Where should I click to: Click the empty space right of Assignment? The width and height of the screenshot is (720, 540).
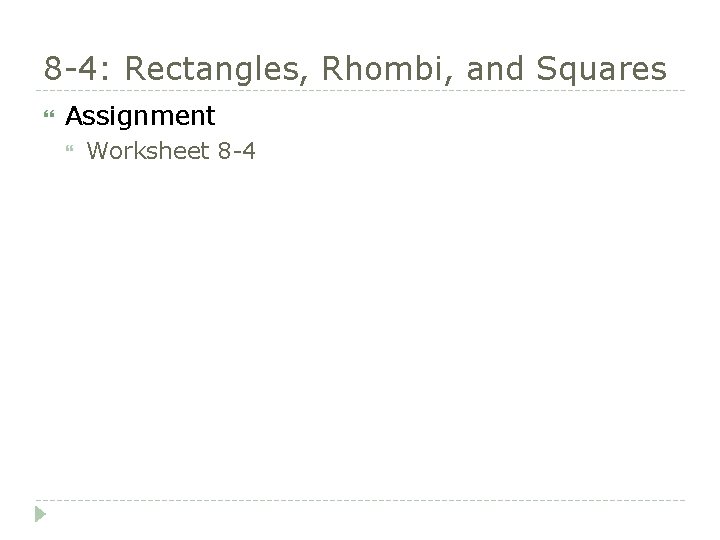(x=450, y=116)
